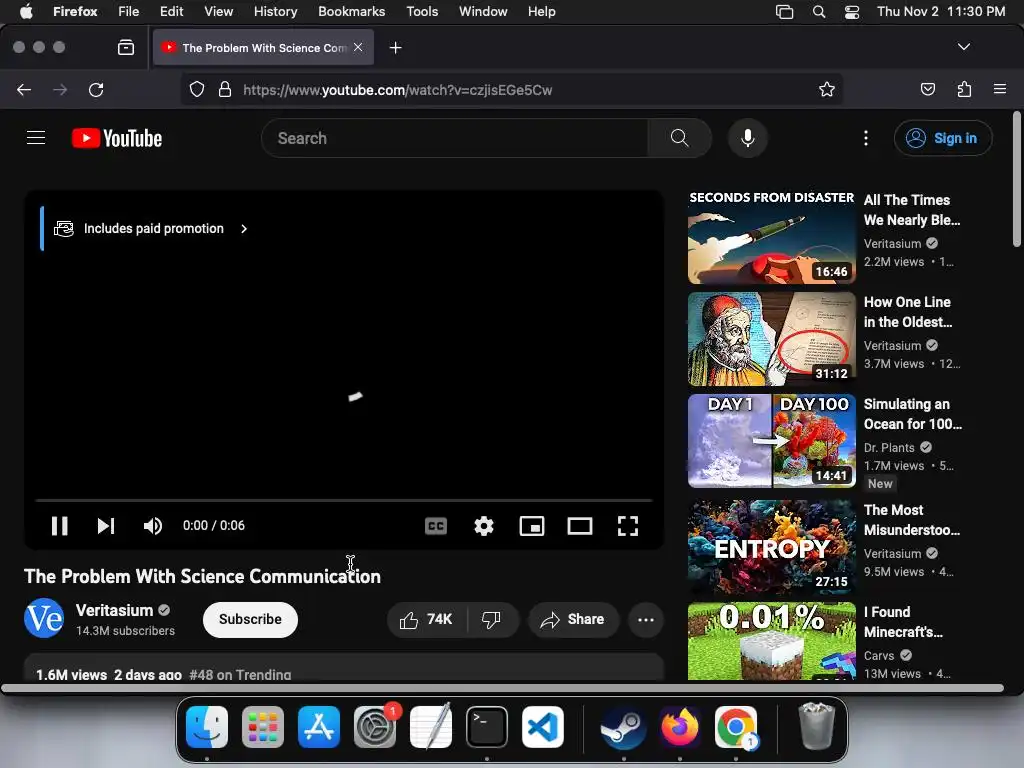Image resolution: width=1024 pixels, height=768 pixels.
Task: Open Control Center in menu bar
Action: (x=852, y=12)
